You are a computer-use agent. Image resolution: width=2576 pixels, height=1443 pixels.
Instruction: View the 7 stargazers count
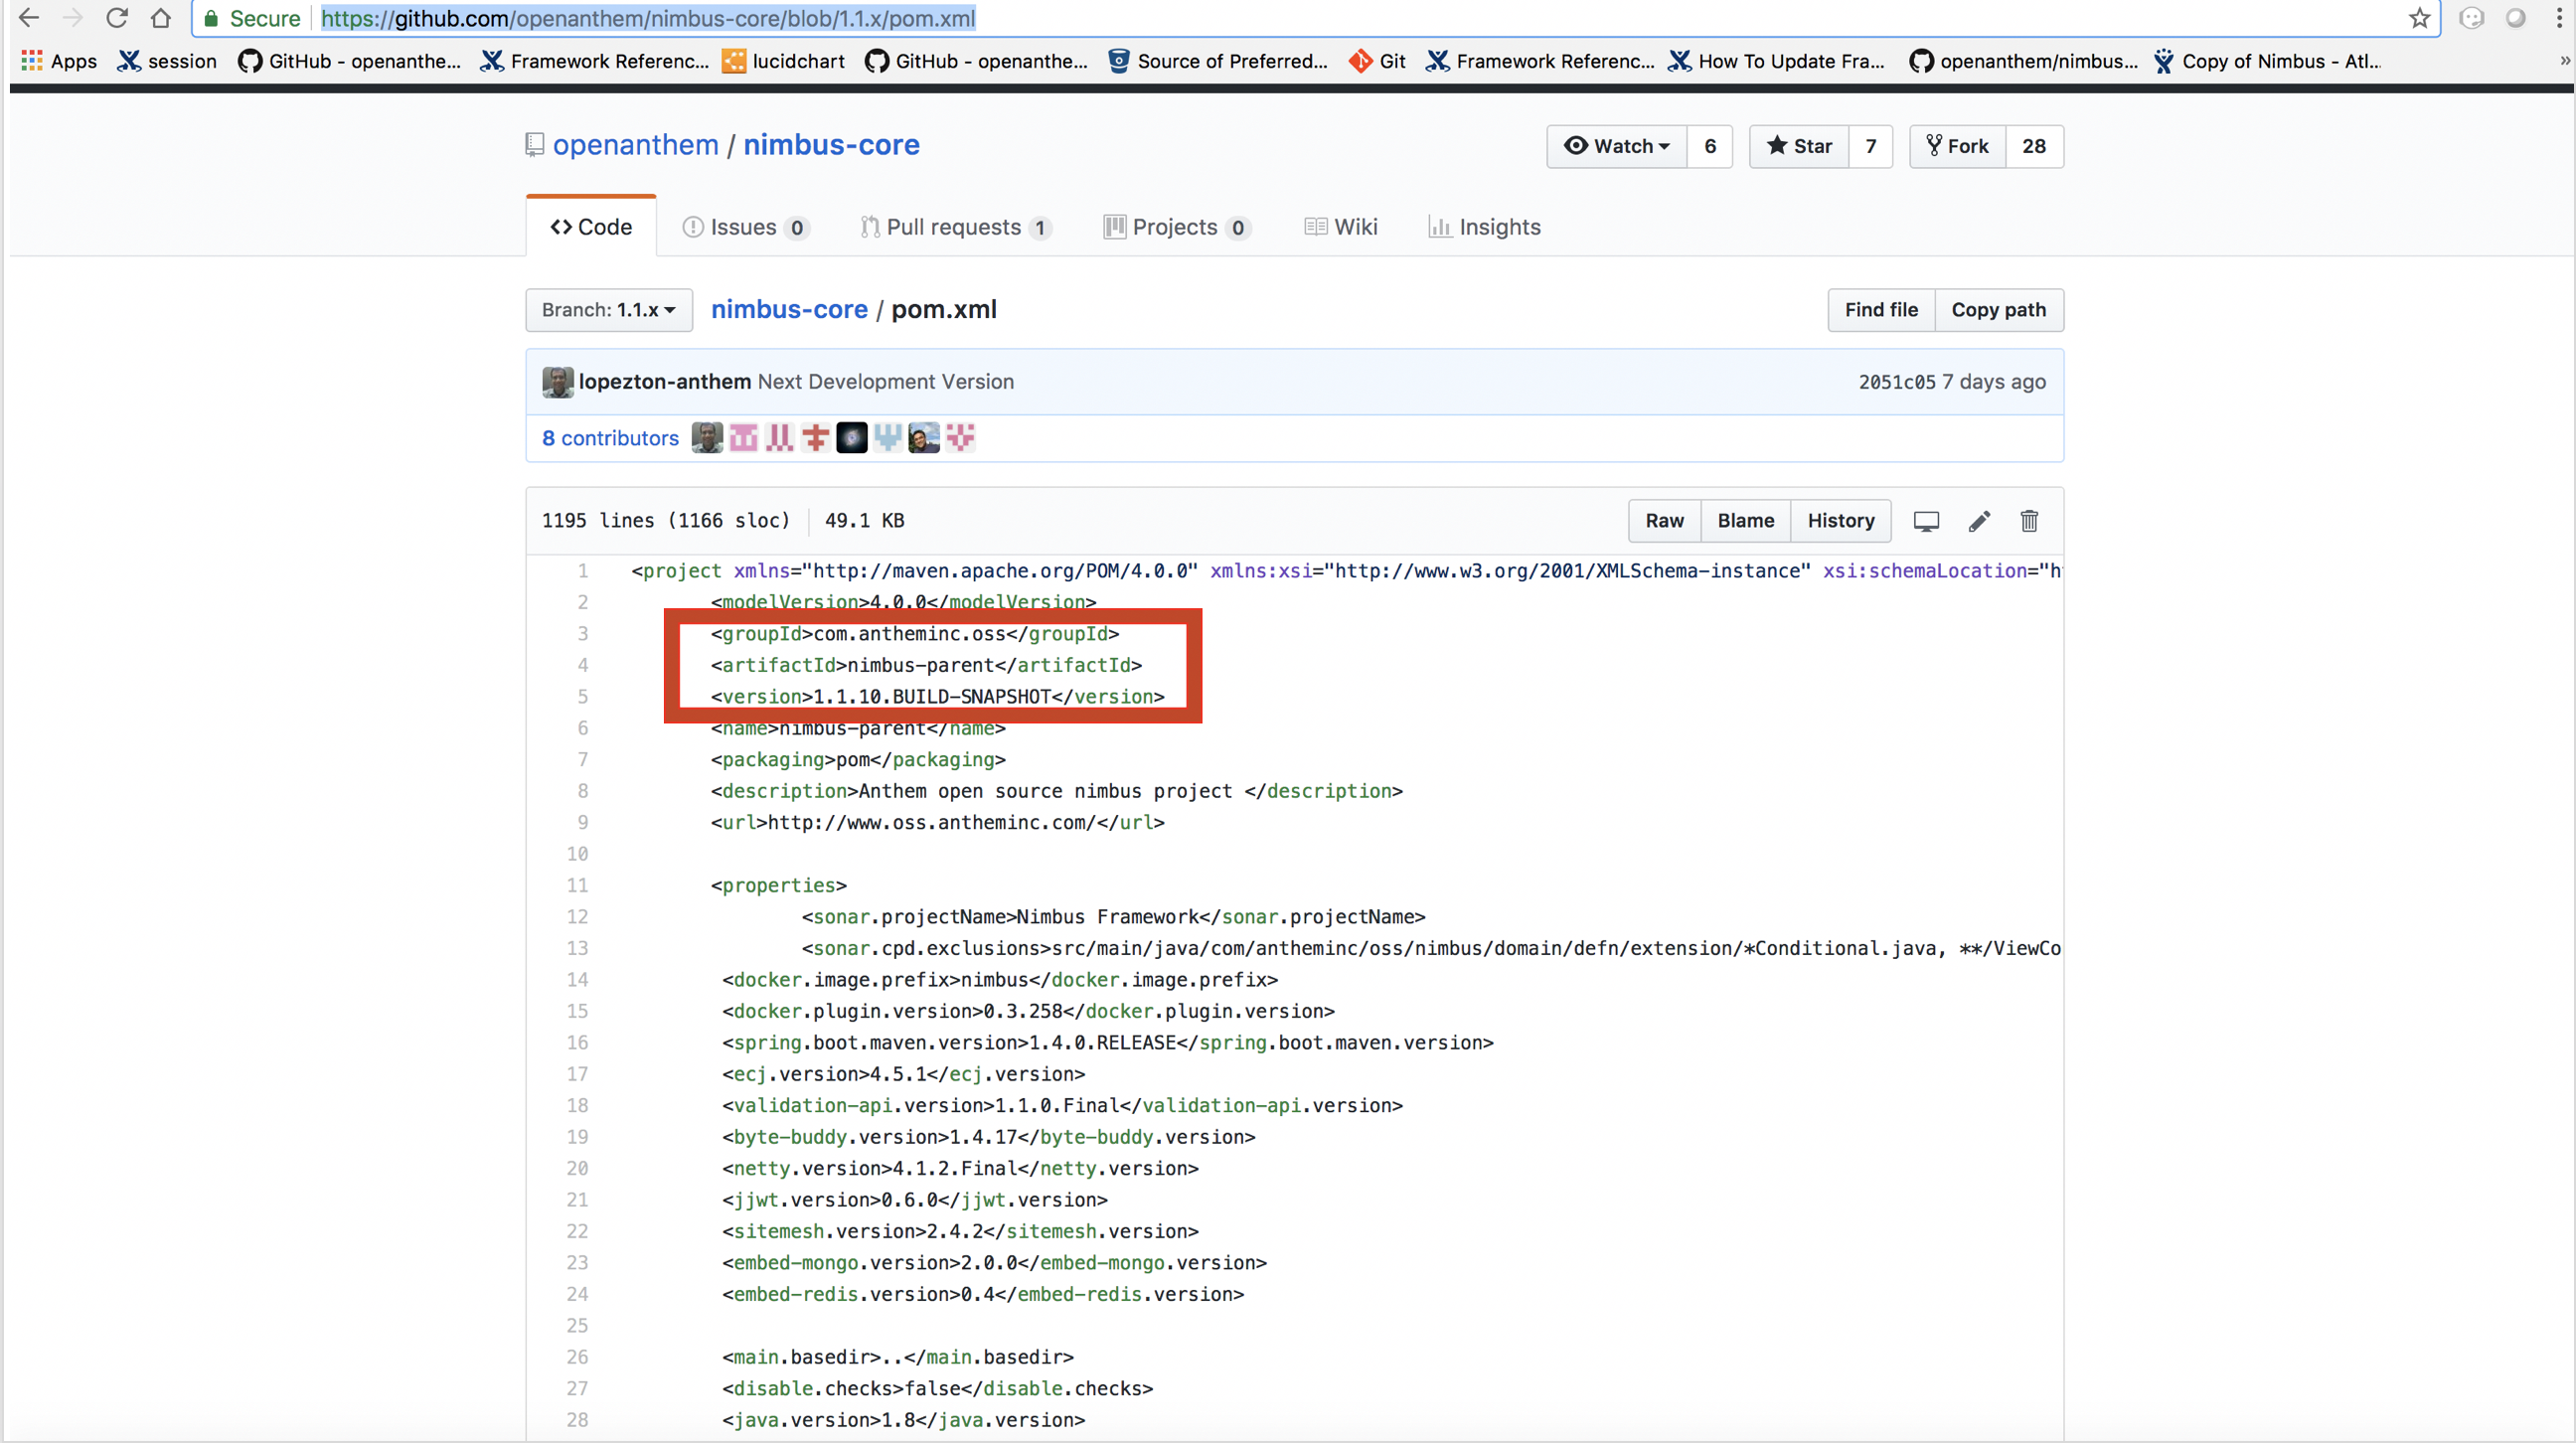(1871, 146)
